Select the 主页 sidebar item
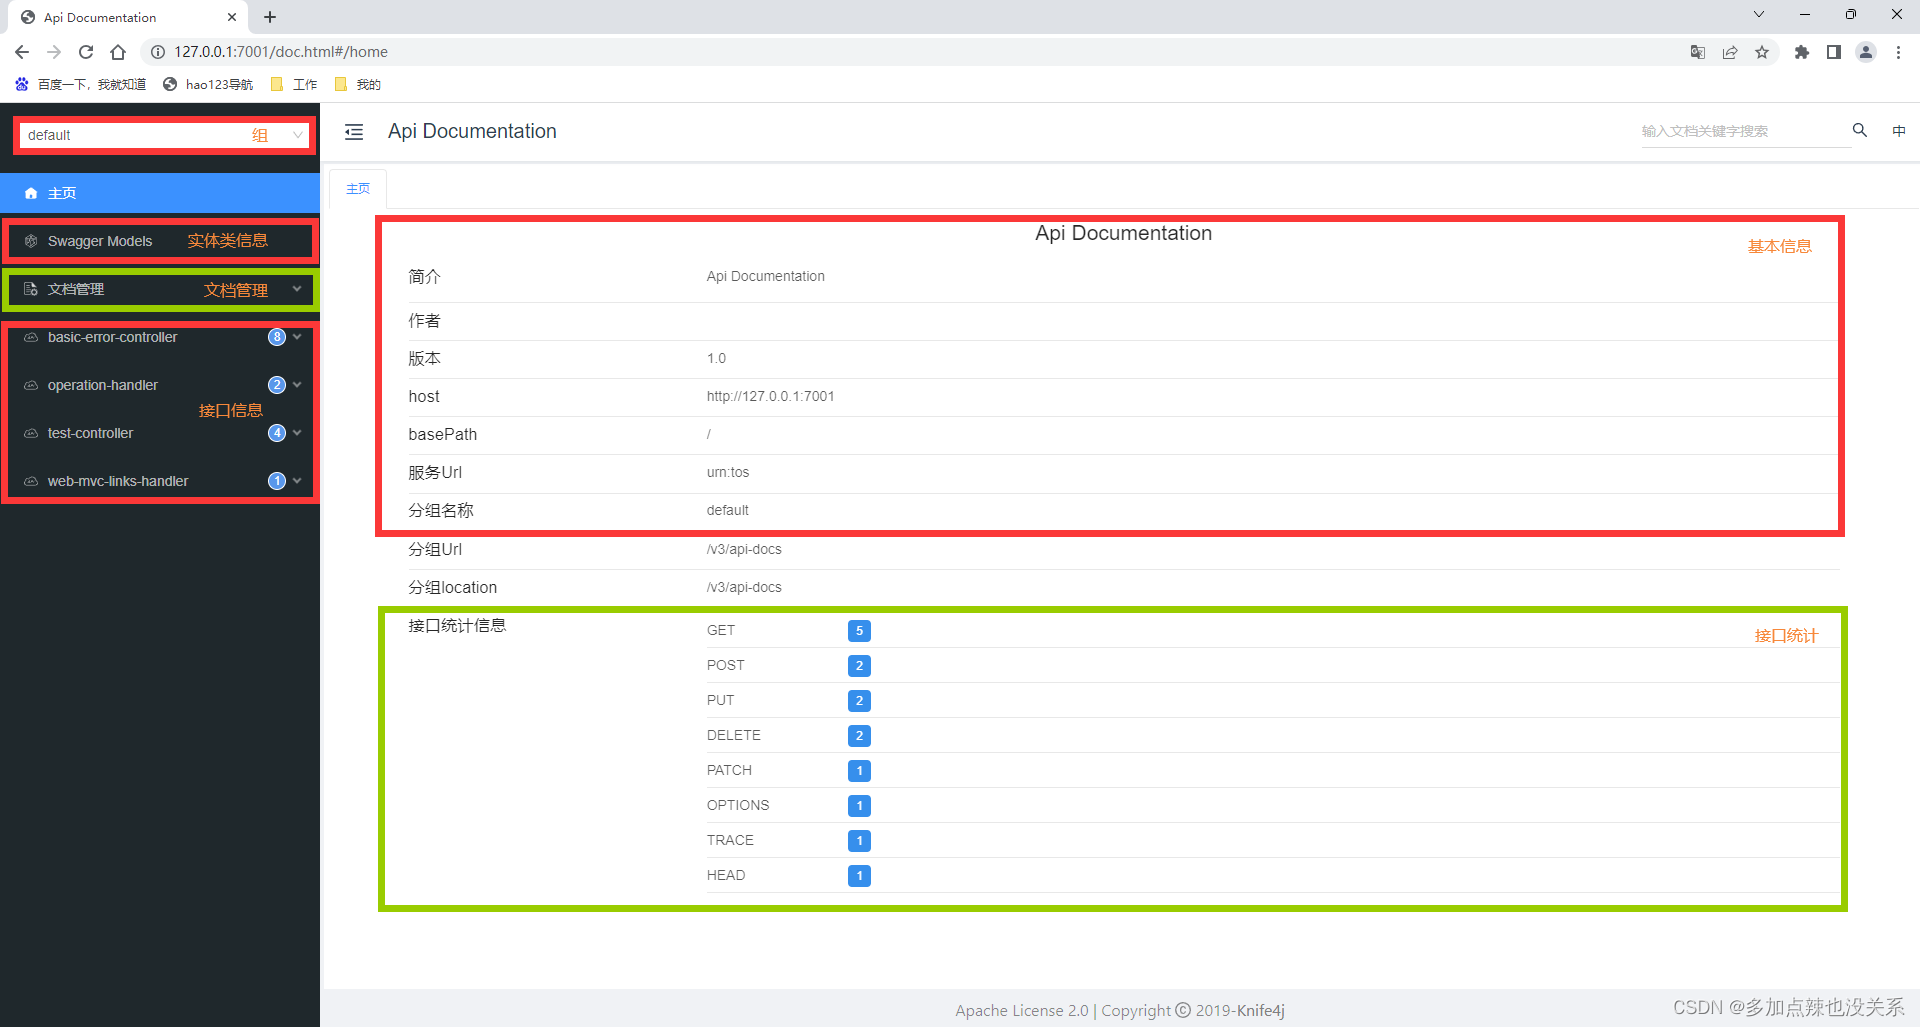The width and height of the screenshot is (1920, 1027). [x=160, y=193]
